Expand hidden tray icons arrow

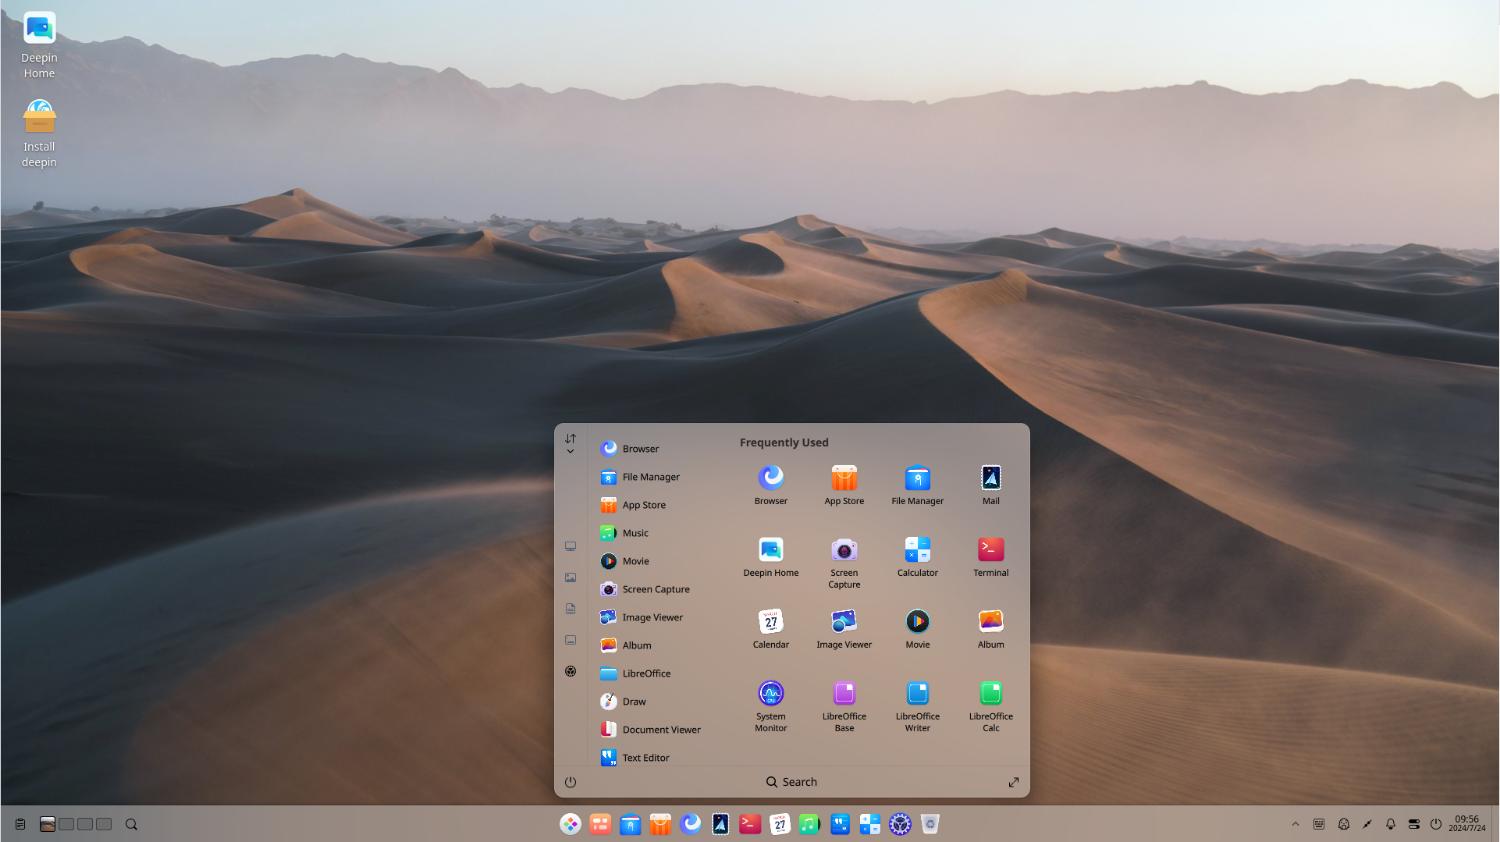pyautogui.click(x=1295, y=824)
